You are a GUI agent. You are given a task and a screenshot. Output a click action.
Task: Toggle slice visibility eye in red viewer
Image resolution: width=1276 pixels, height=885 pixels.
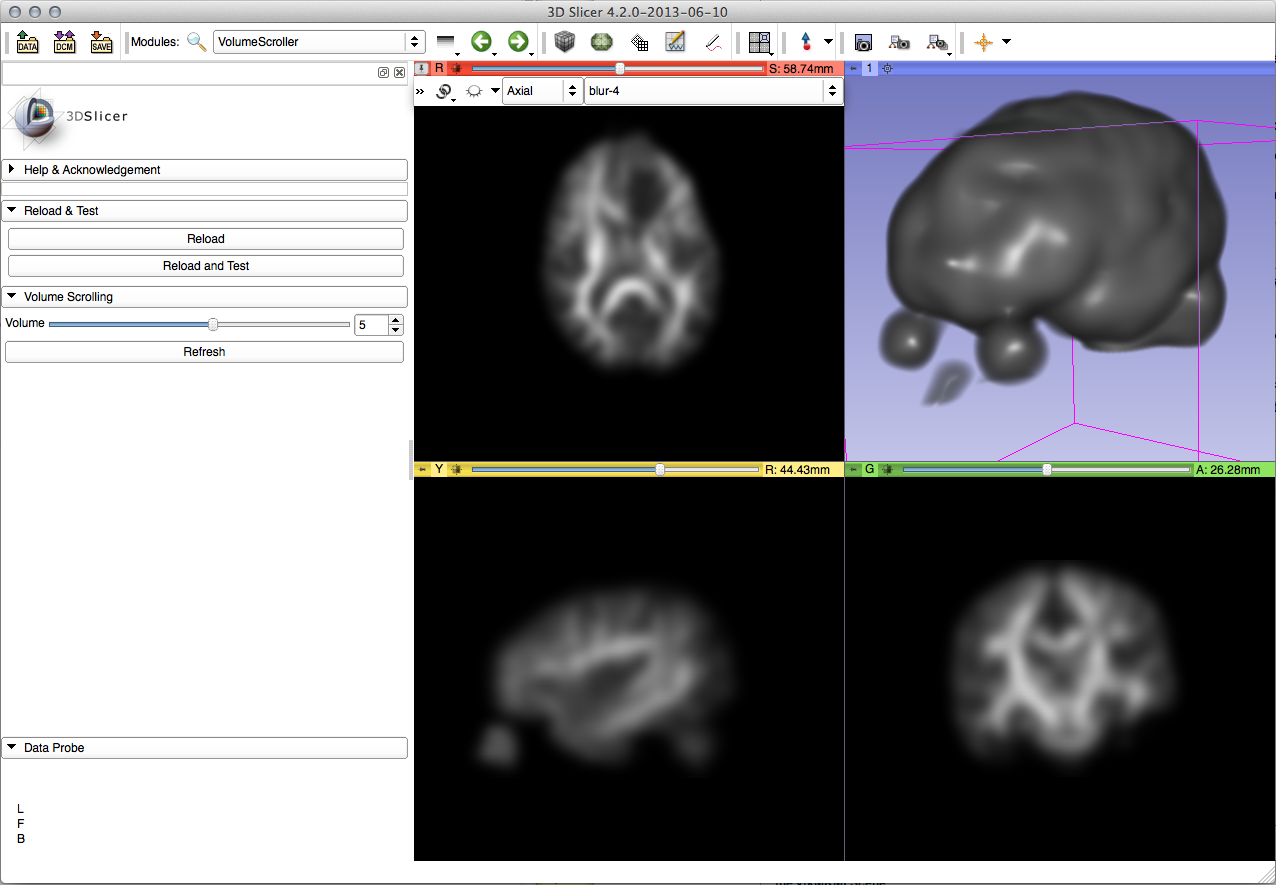click(x=474, y=91)
